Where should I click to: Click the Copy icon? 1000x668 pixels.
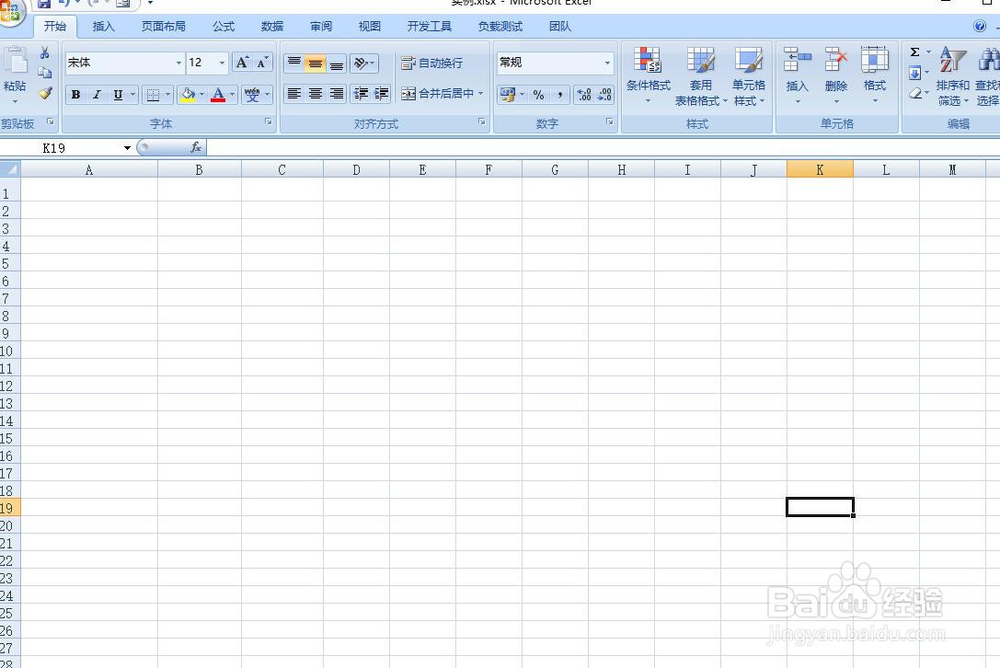tap(45, 73)
